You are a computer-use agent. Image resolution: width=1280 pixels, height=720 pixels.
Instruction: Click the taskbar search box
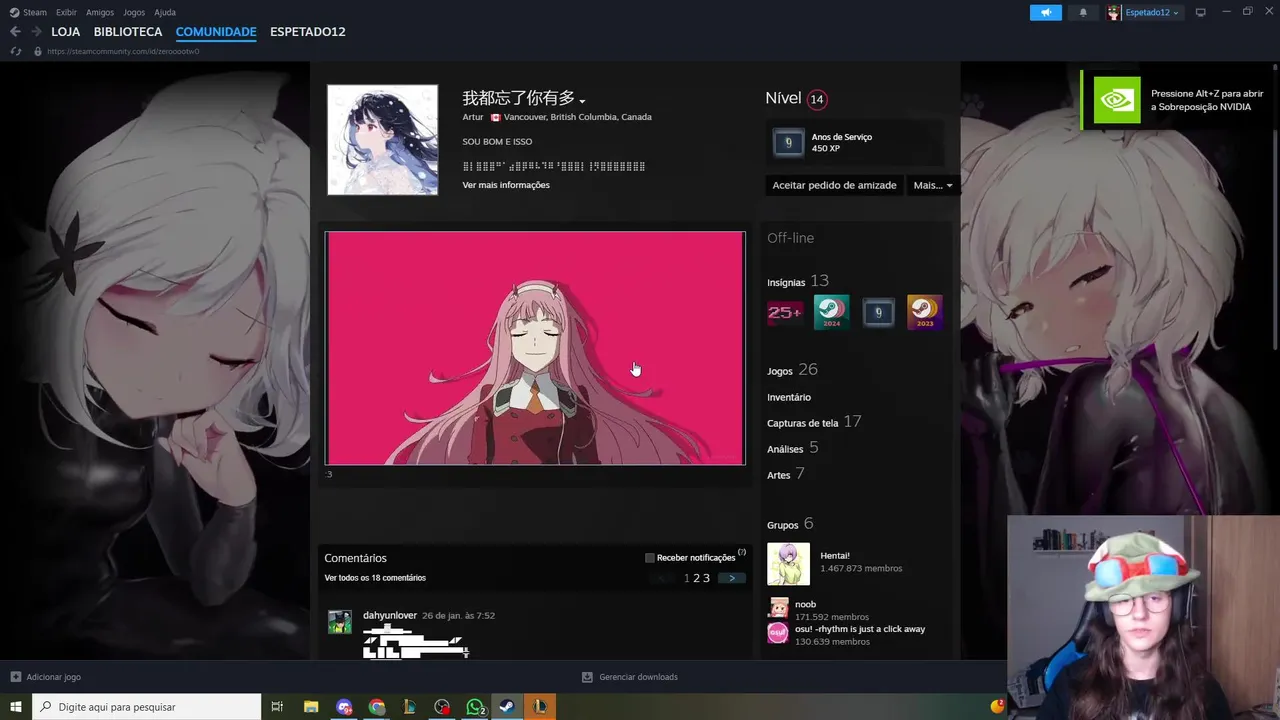(147, 707)
